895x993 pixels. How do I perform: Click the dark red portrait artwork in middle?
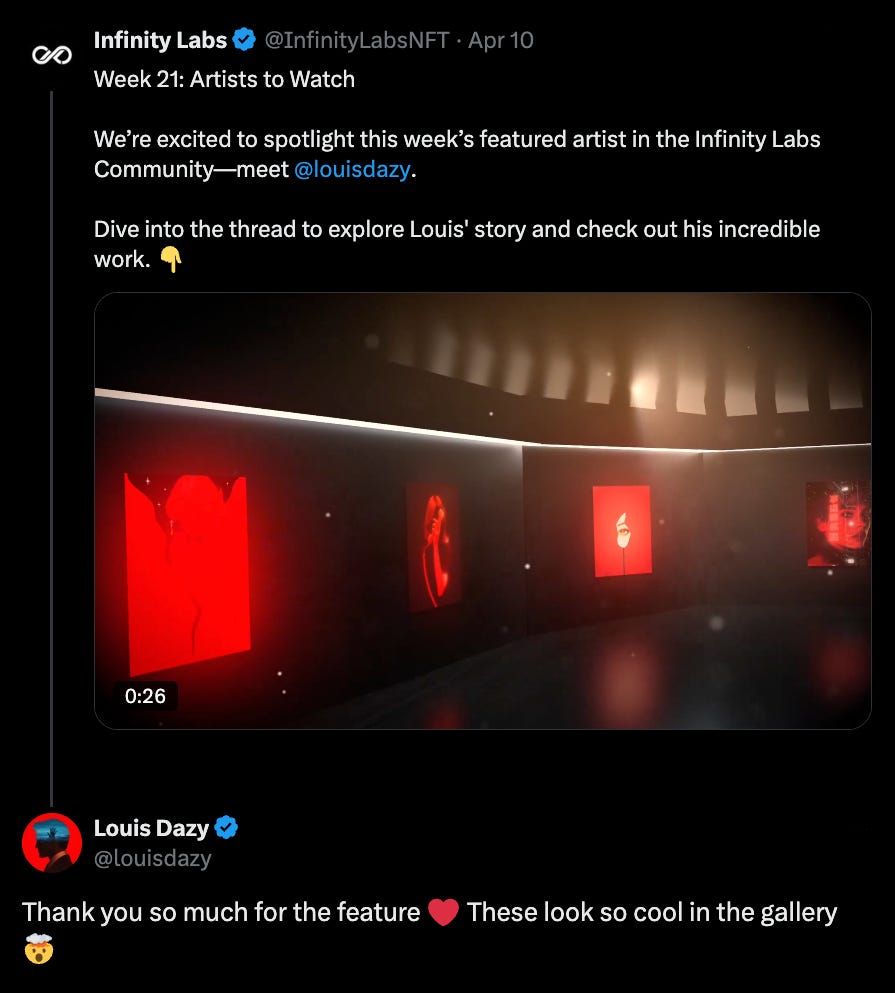click(x=433, y=547)
